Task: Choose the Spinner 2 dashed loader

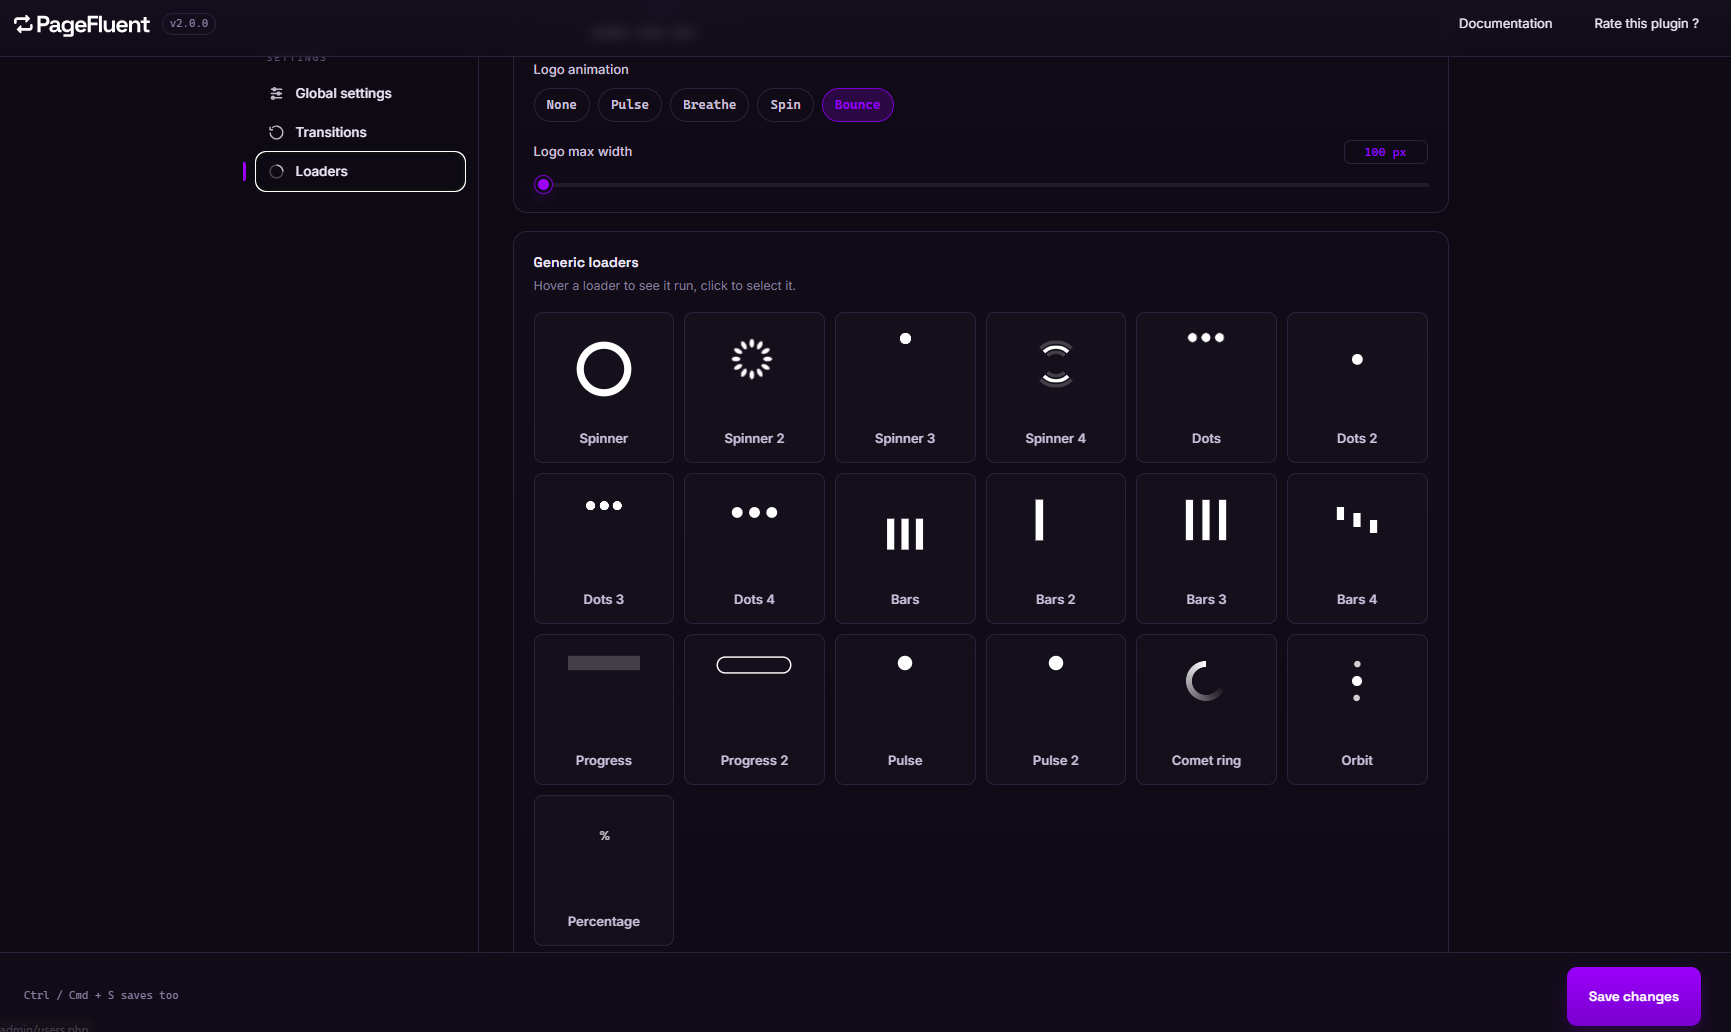Action: coord(754,387)
